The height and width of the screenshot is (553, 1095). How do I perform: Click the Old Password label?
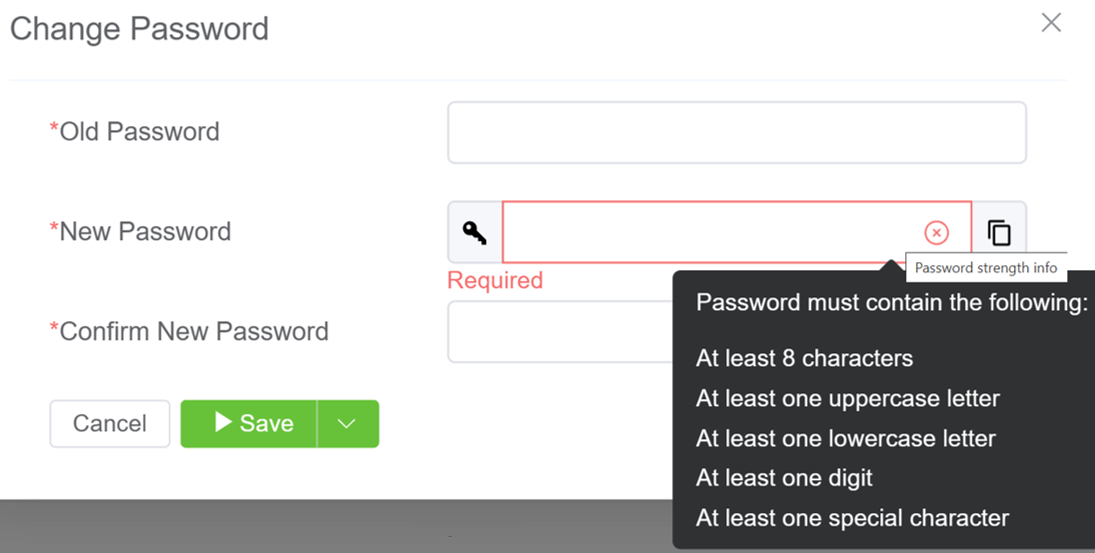[139, 132]
